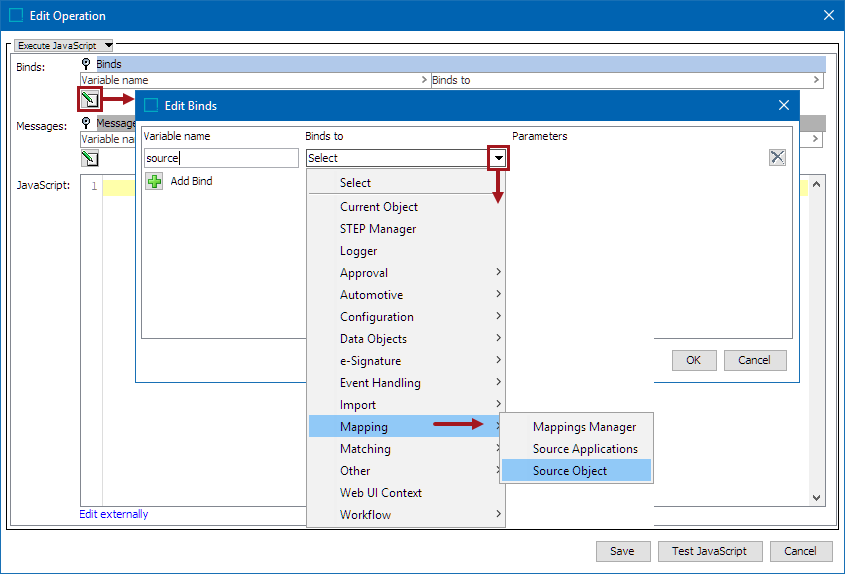
Task: Choose STEP Manager from the list
Action: (378, 229)
